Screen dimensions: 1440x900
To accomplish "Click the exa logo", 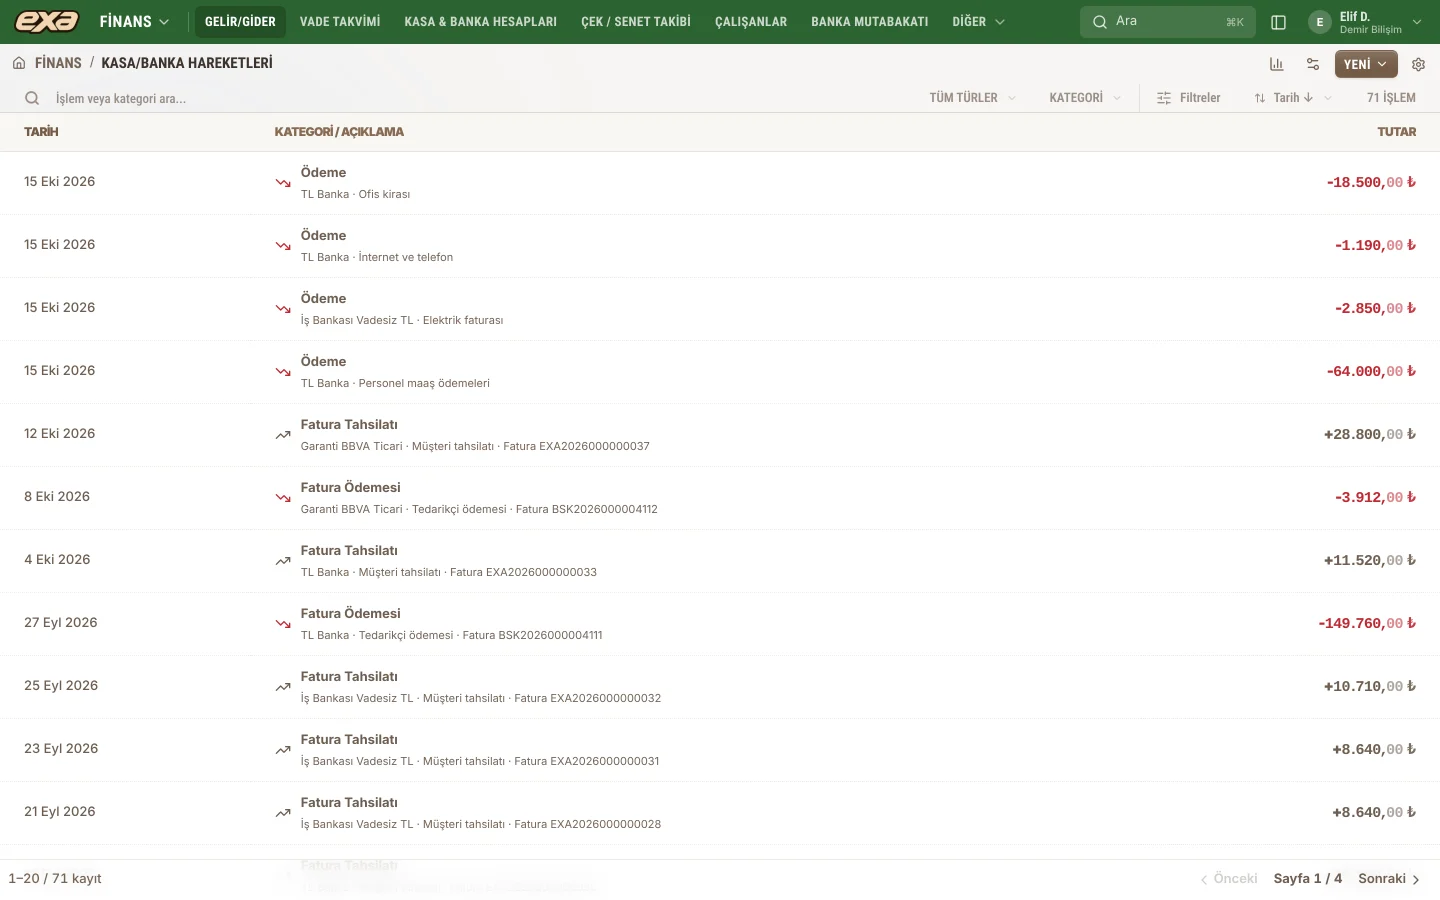I will [47, 21].
